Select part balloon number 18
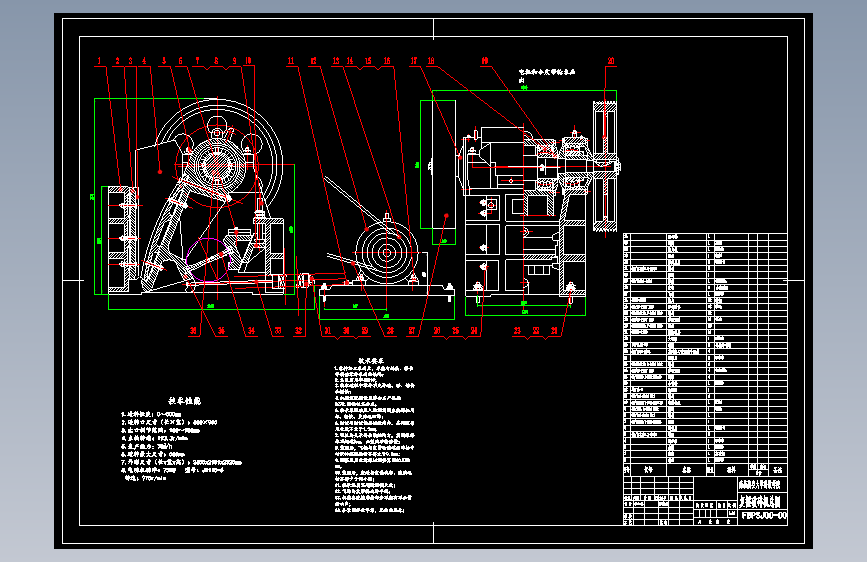Screen dimensions: 867x562 [431, 61]
